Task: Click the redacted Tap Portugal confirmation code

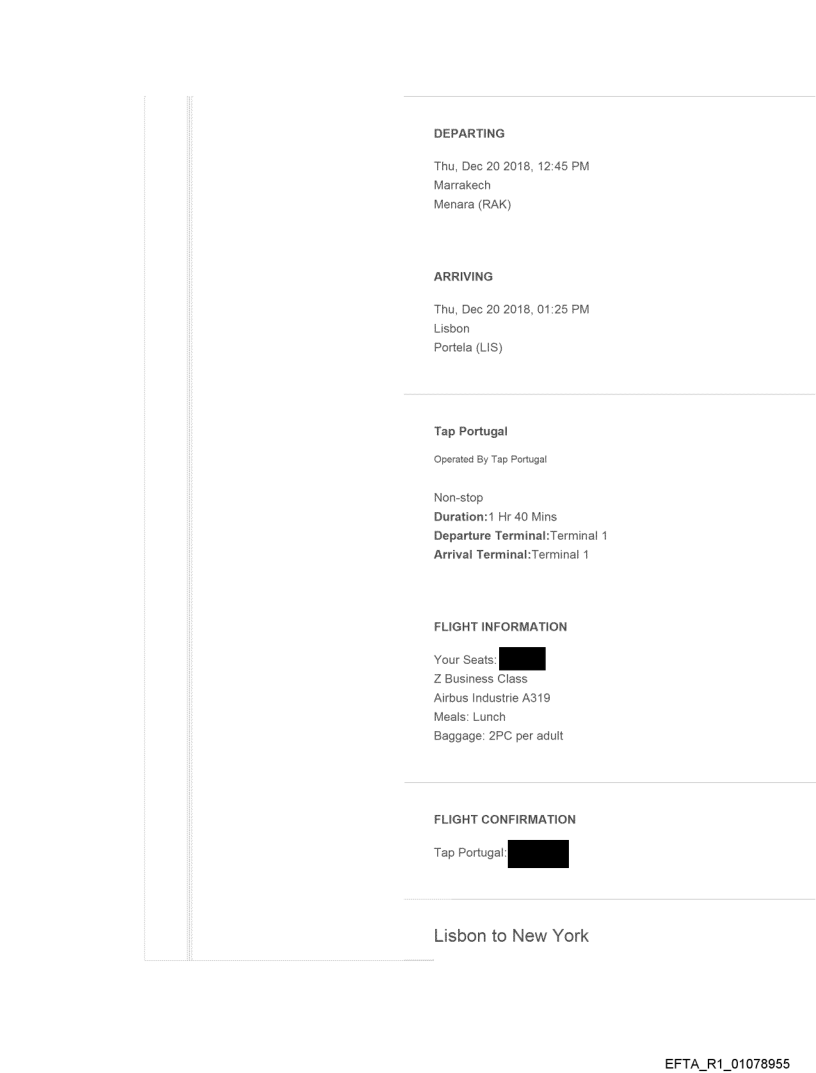Action: point(538,853)
